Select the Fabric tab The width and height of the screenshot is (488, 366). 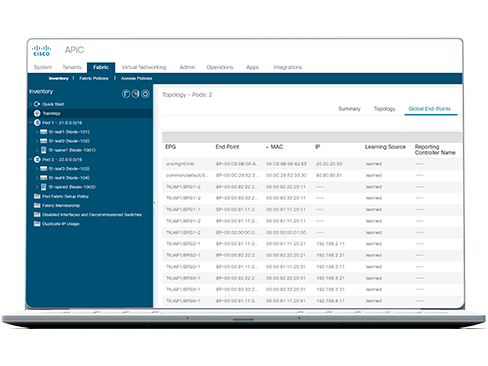pos(101,67)
